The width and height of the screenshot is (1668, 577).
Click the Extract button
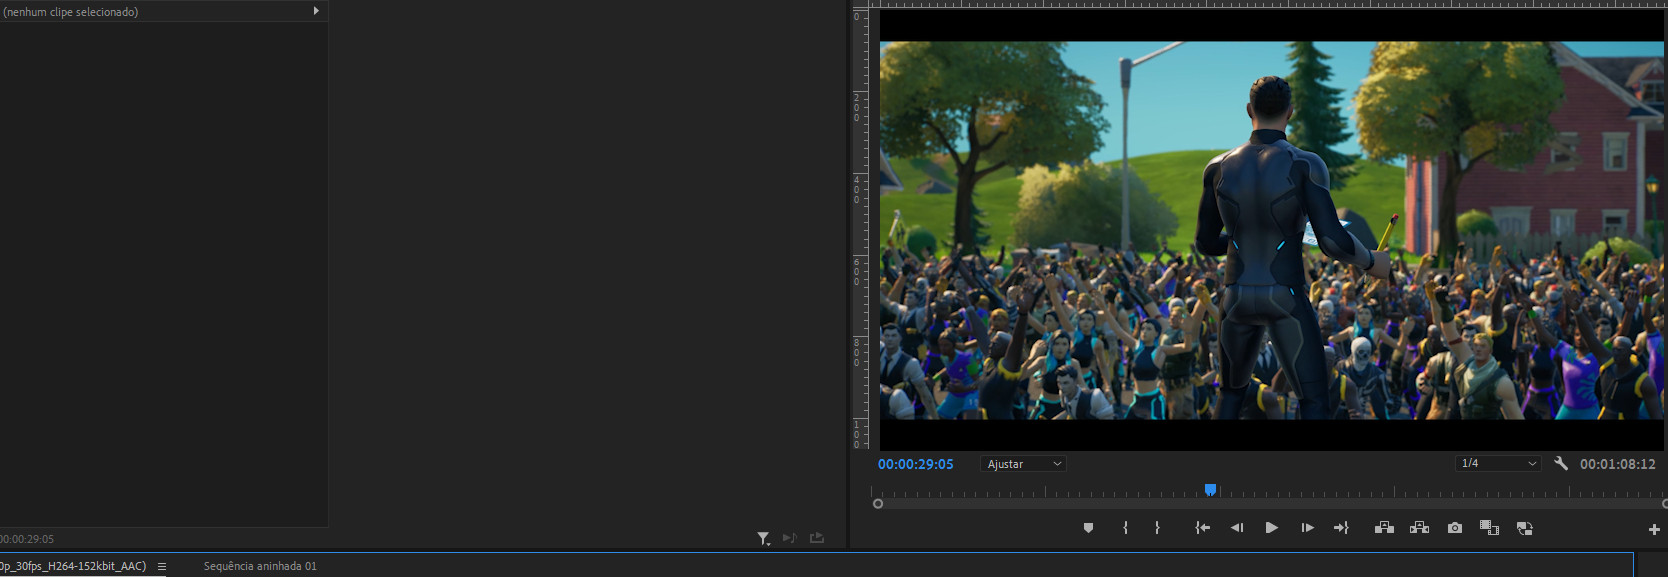coord(1419,528)
